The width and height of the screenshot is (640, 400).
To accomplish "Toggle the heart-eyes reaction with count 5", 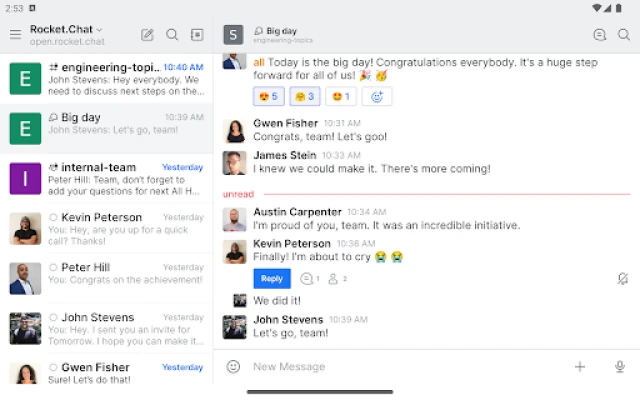I will 269,96.
